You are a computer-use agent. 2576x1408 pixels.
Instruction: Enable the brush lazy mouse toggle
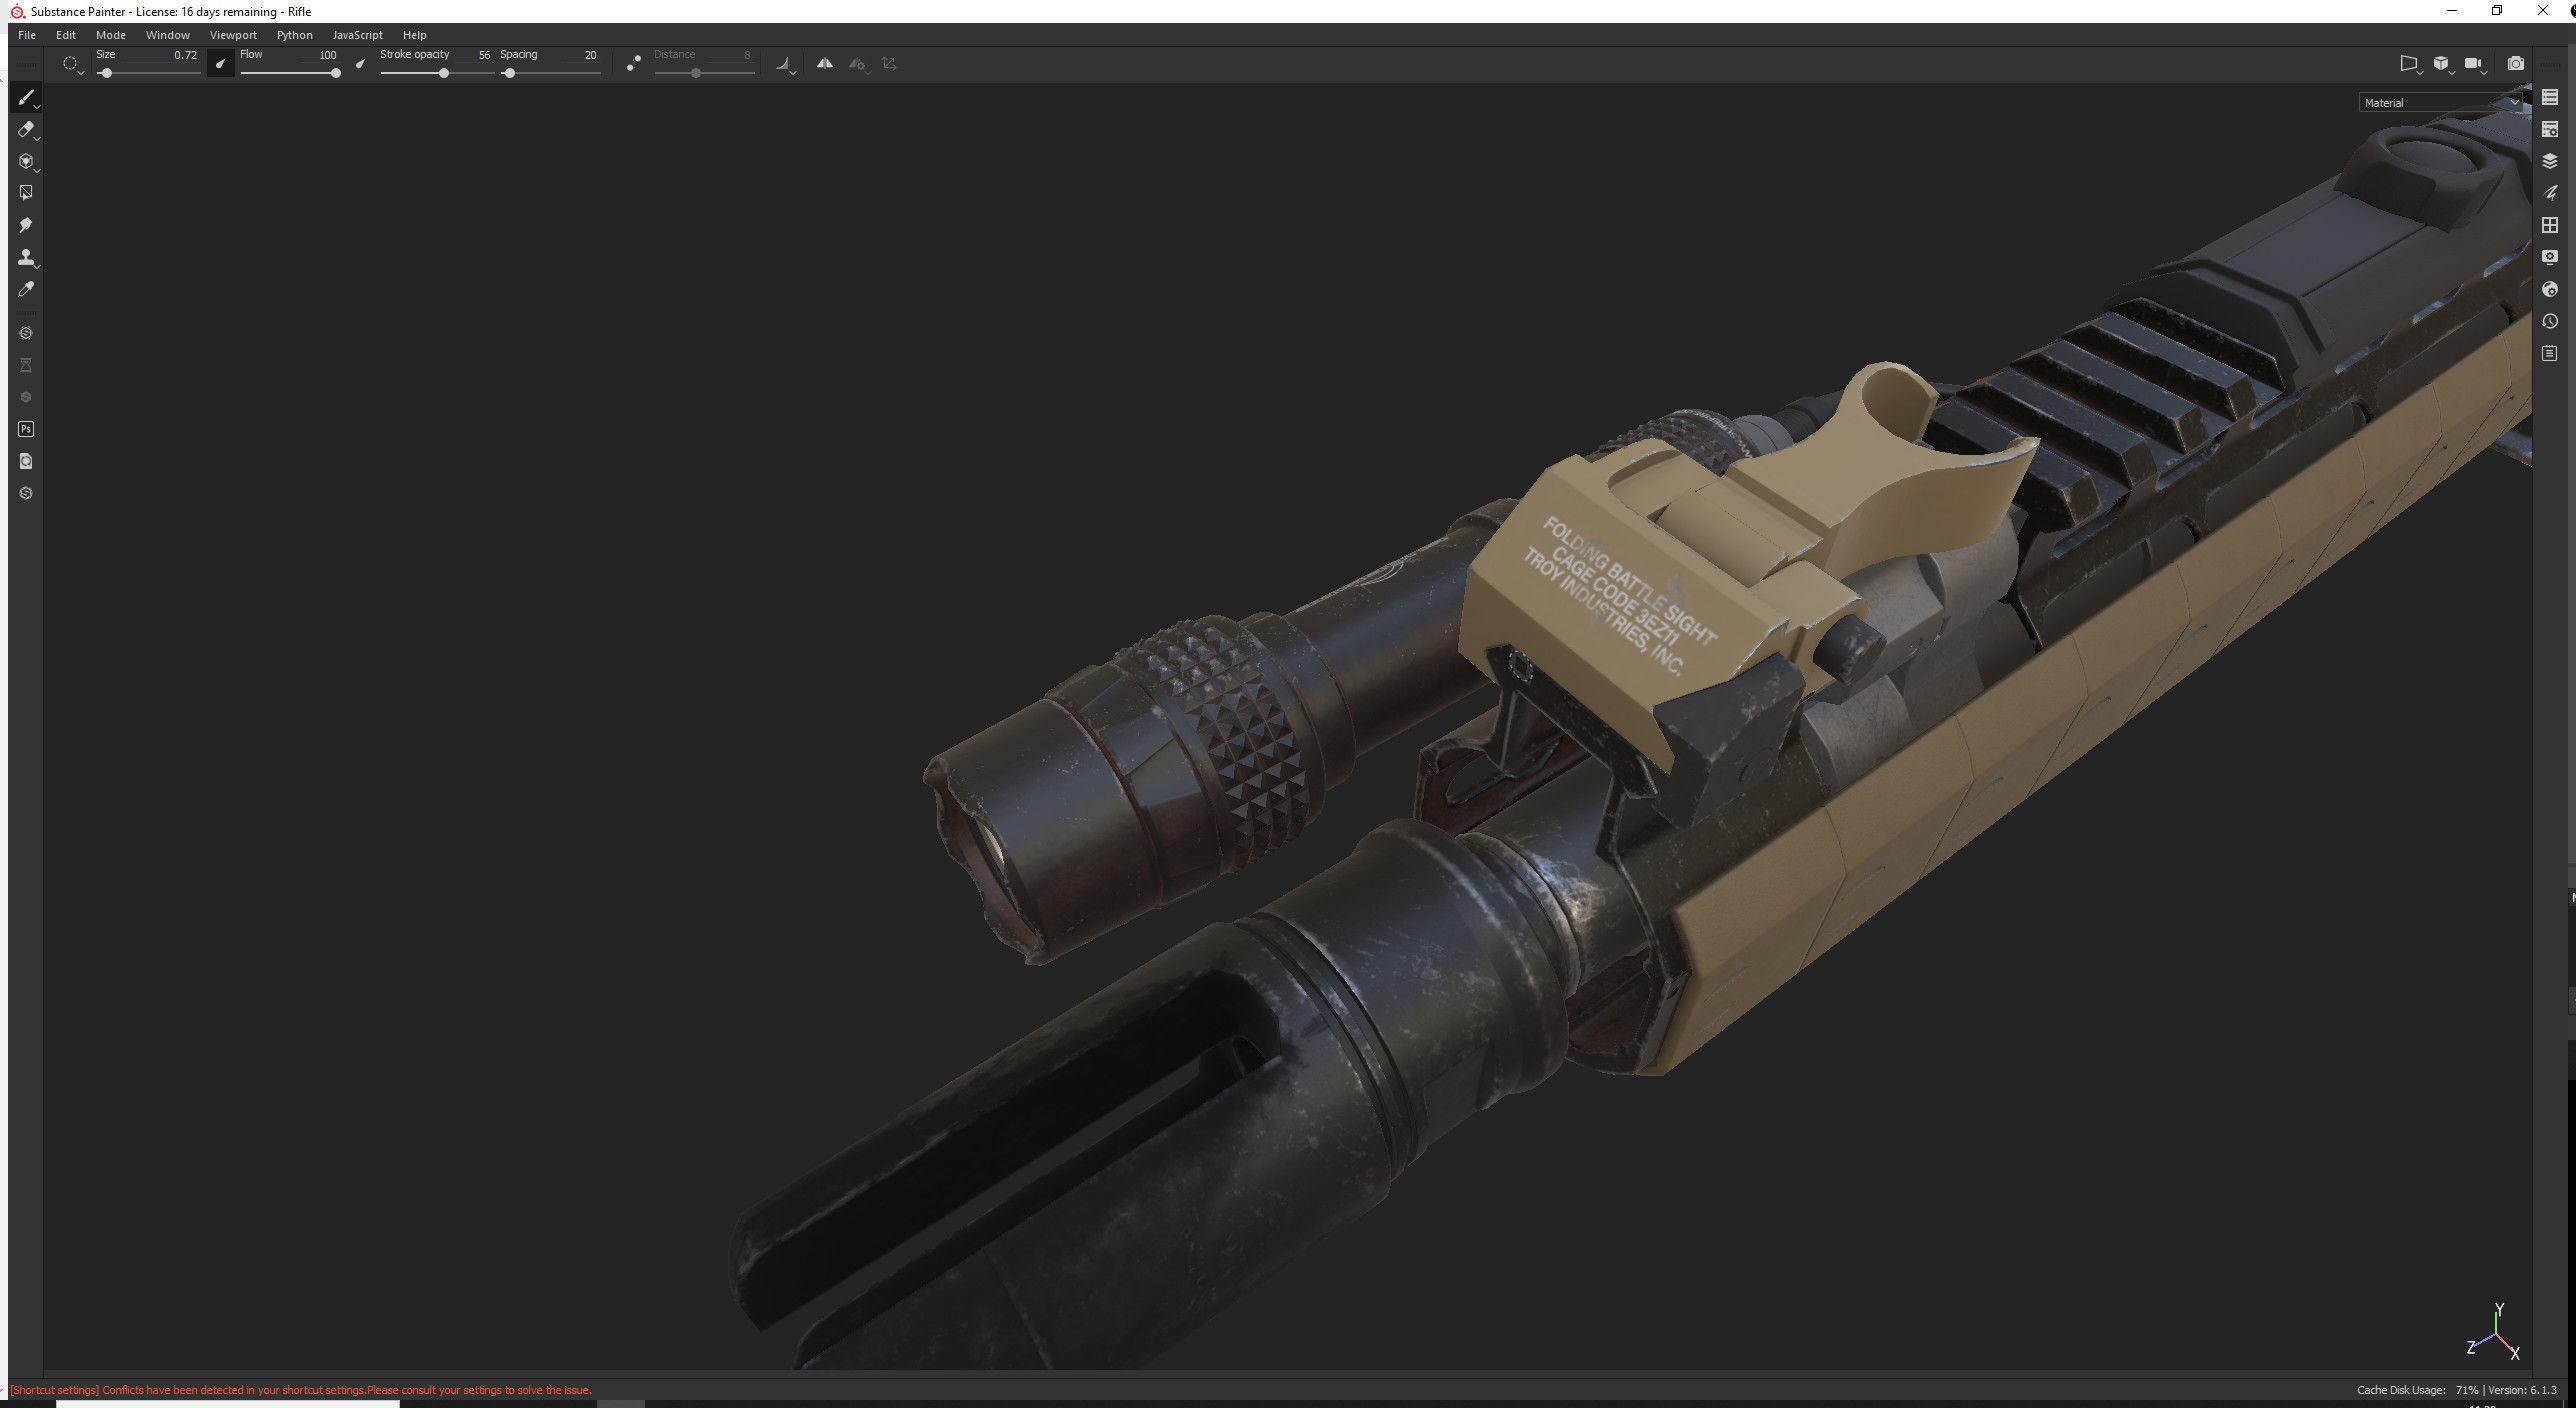[x=633, y=63]
